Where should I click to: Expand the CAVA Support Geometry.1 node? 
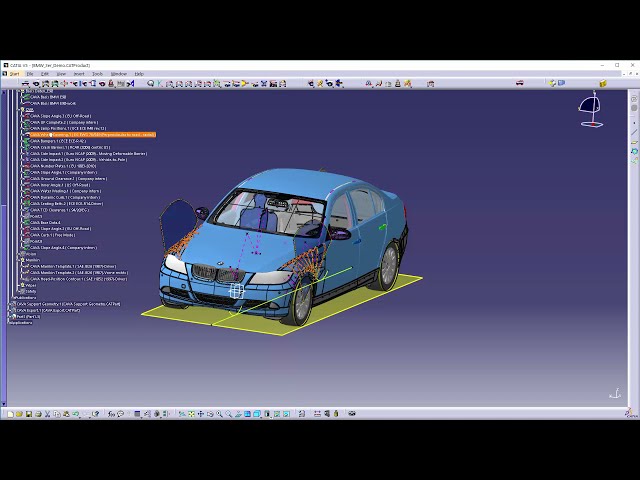point(10,304)
